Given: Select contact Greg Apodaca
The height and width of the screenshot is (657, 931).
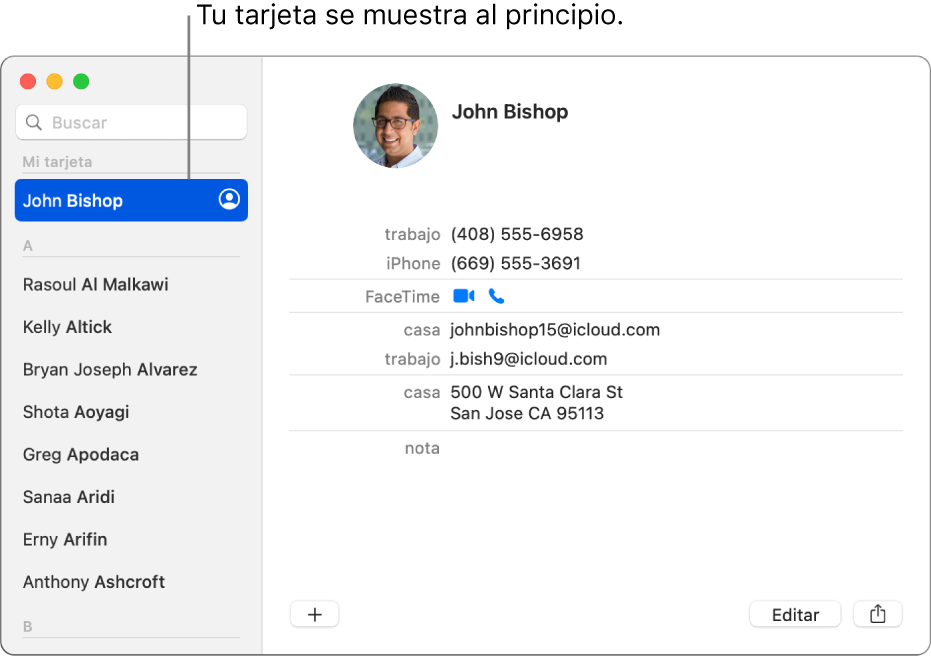Looking at the screenshot, I should click(x=80, y=454).
